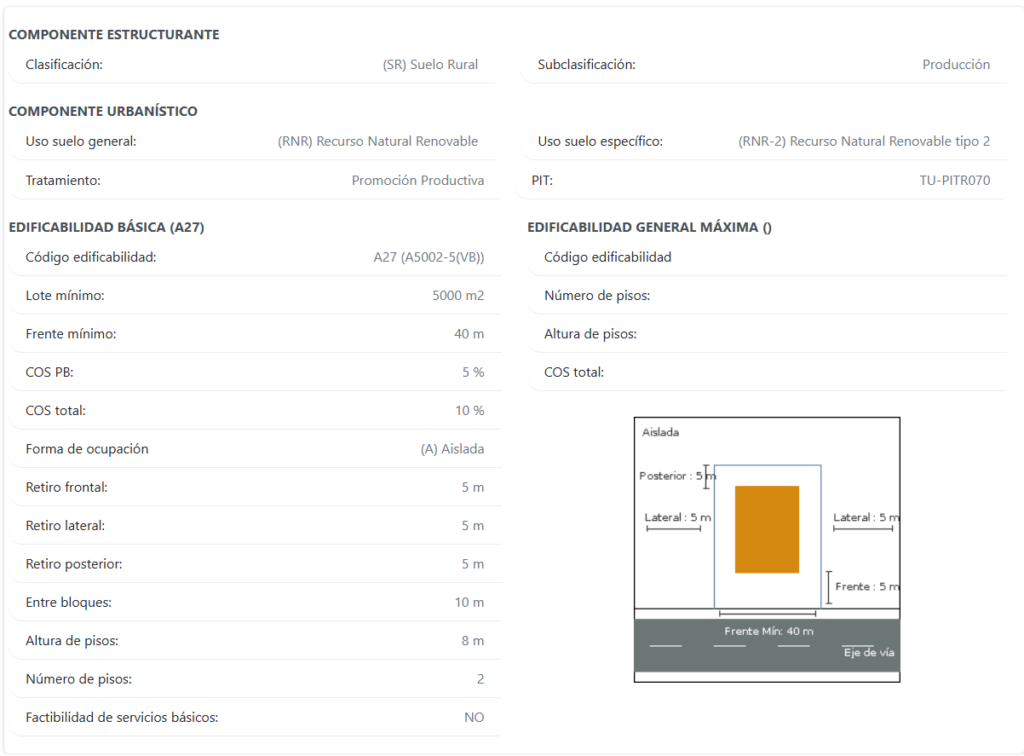Click the A27 (A5002-5(VB)) edificabilidad code
Screen dimensions: 1024x756
point(429,257)
